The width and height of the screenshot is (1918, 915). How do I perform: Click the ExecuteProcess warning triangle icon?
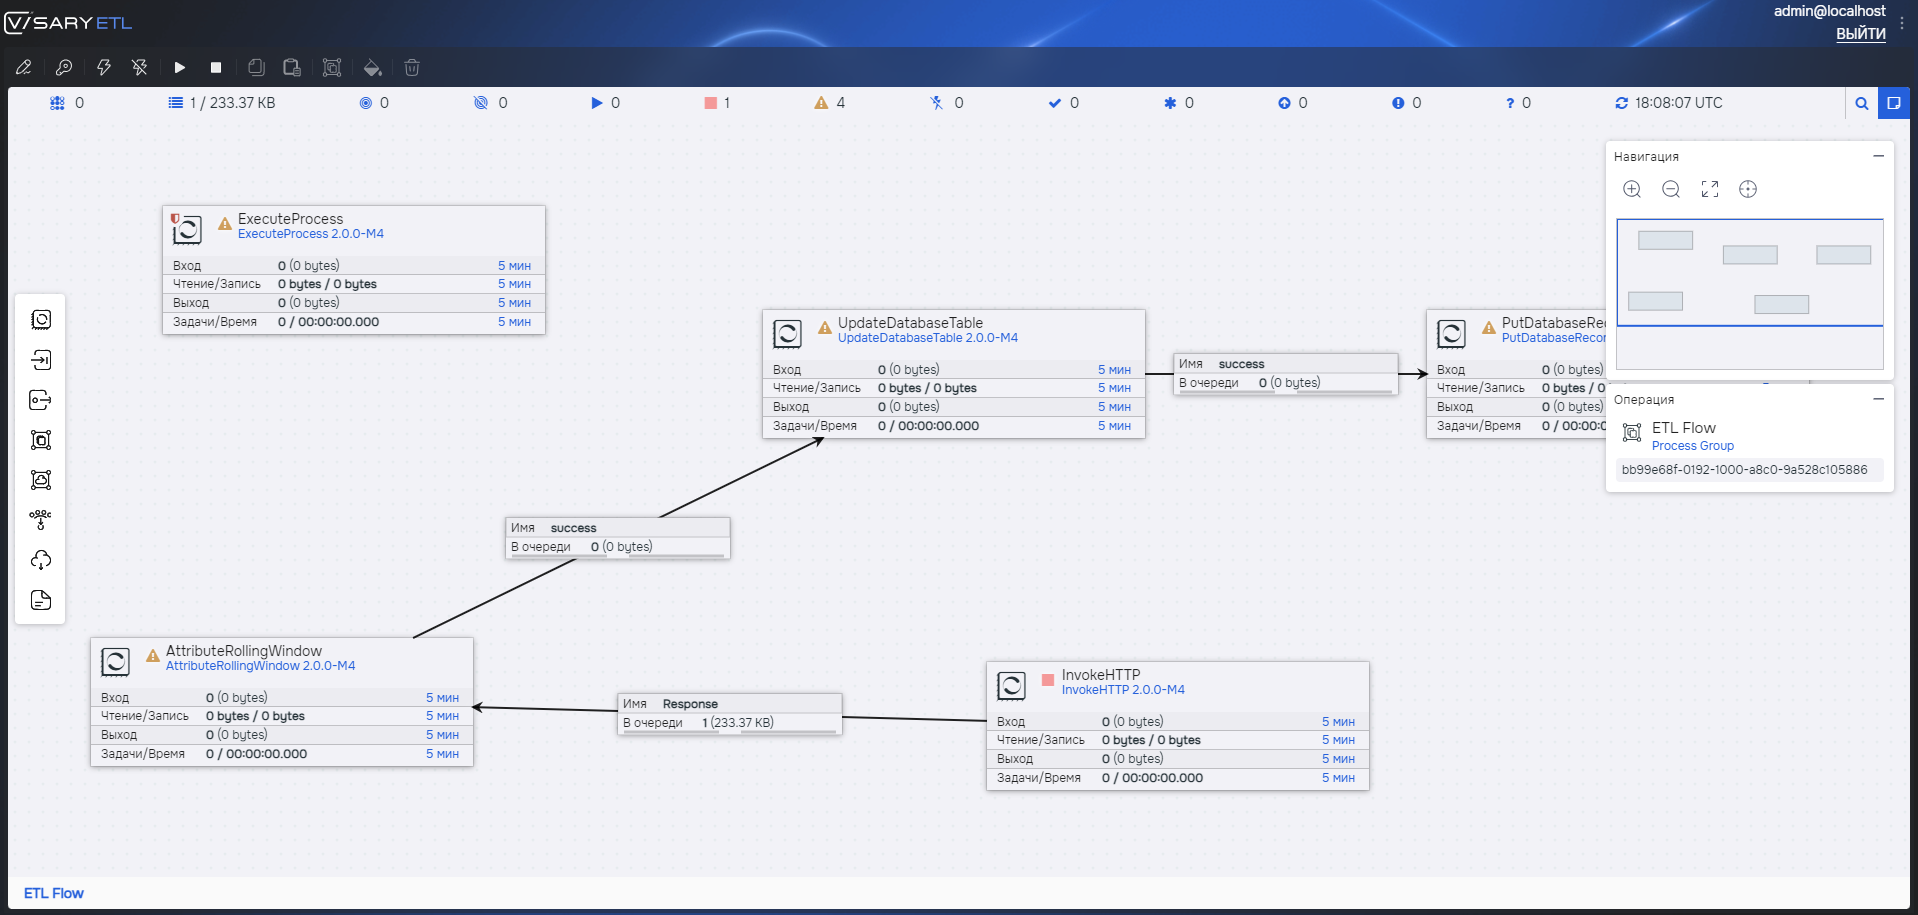pos(225,224)
